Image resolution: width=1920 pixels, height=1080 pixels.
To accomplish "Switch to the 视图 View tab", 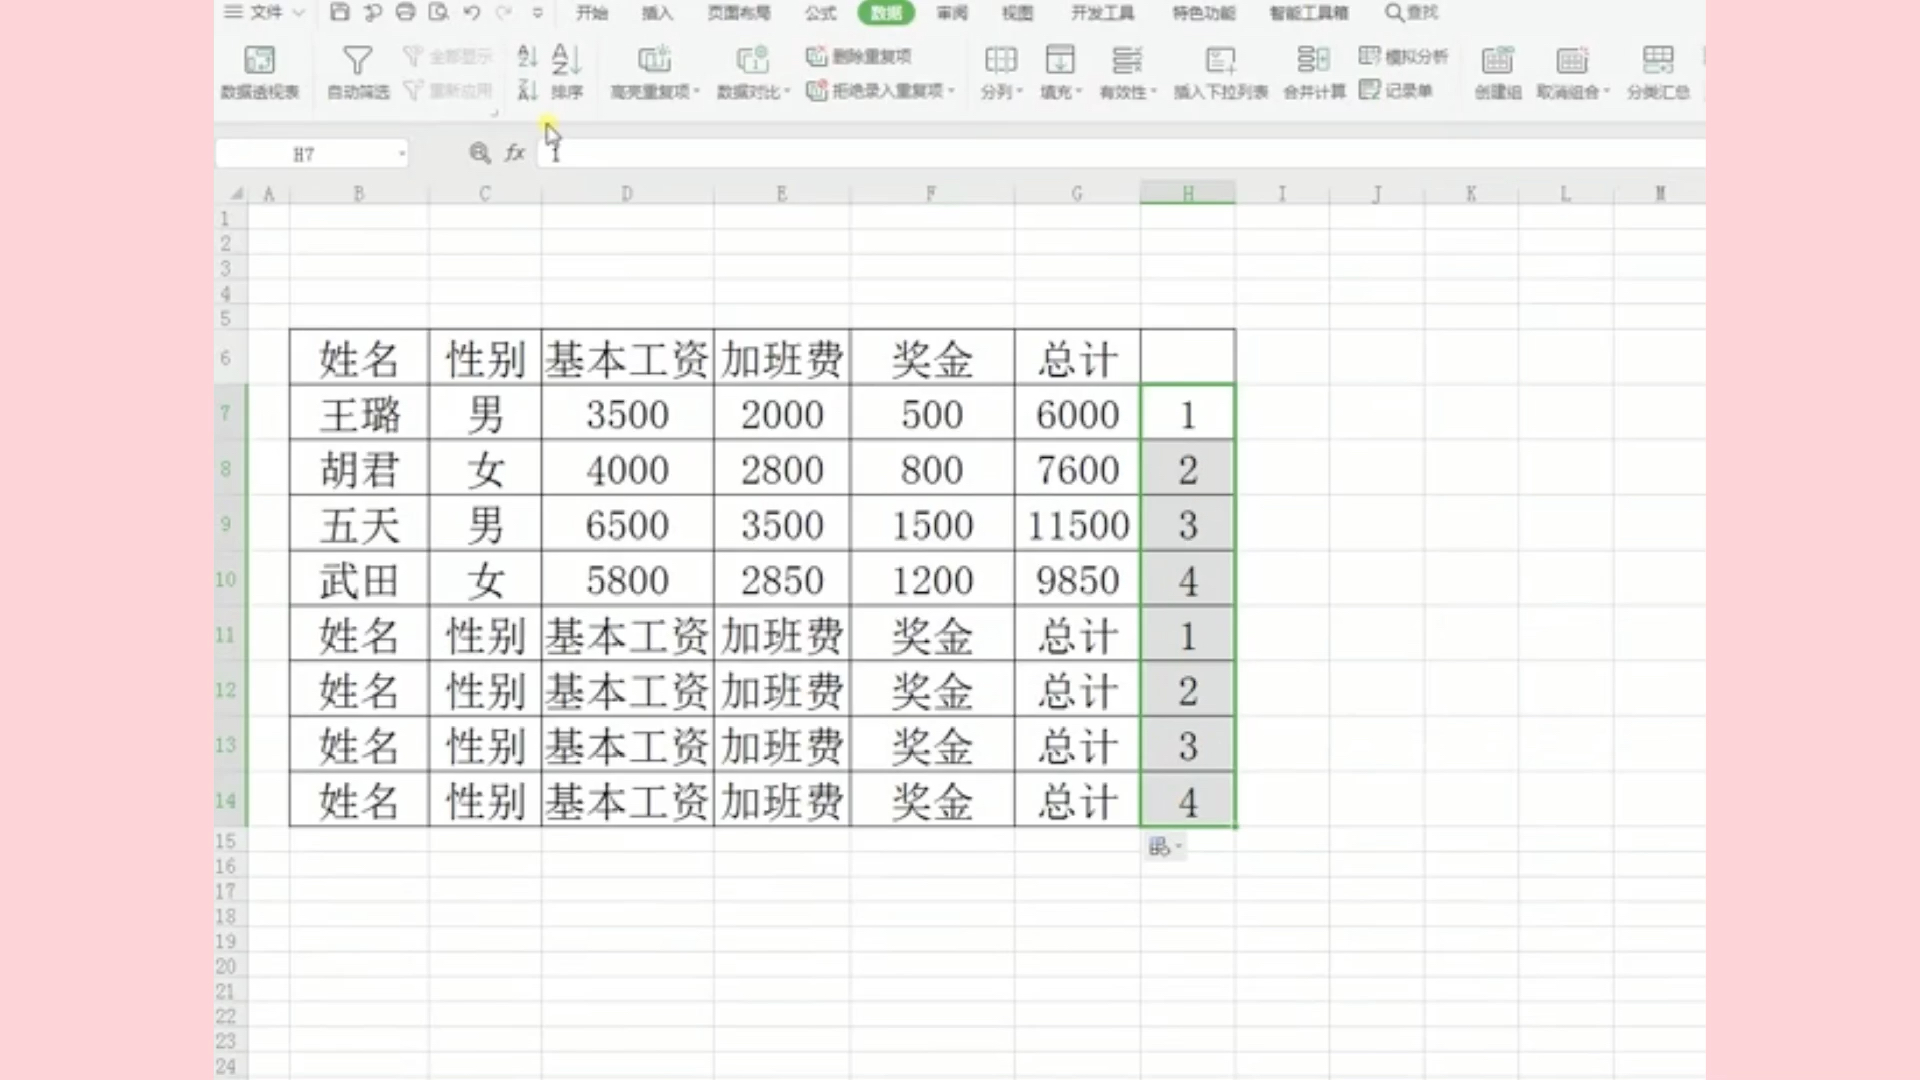I will tap(1017, 12).
